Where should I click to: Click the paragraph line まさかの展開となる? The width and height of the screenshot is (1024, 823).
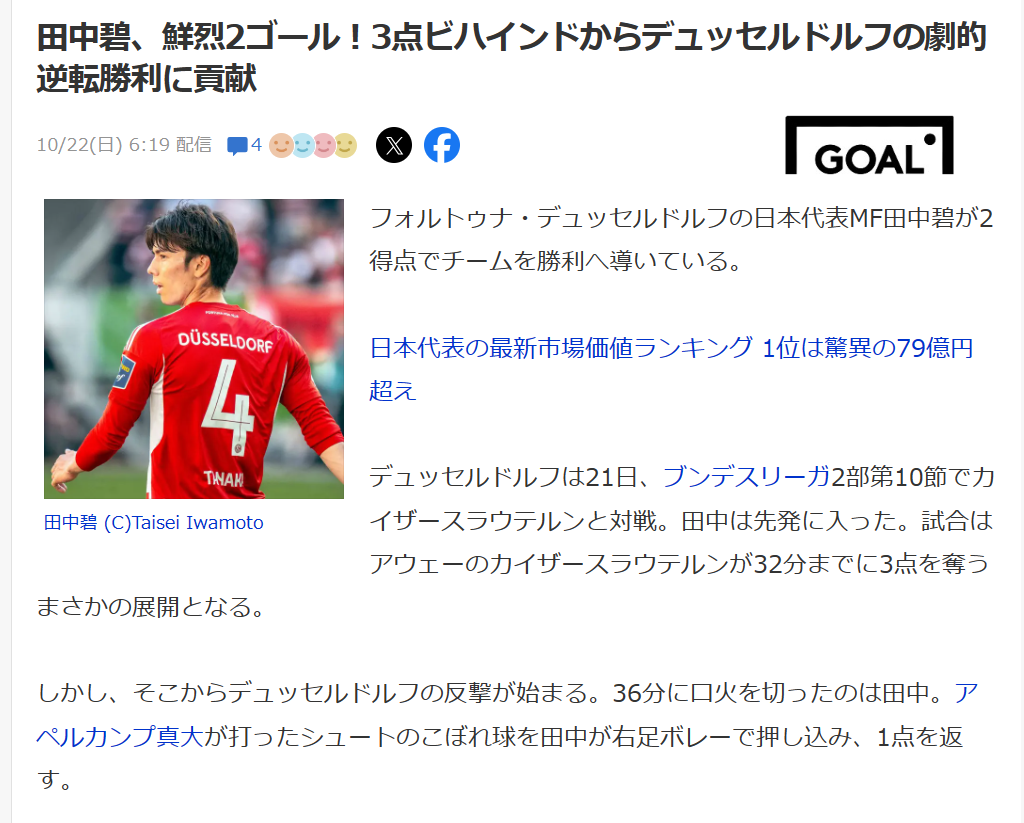click(151, 607)
